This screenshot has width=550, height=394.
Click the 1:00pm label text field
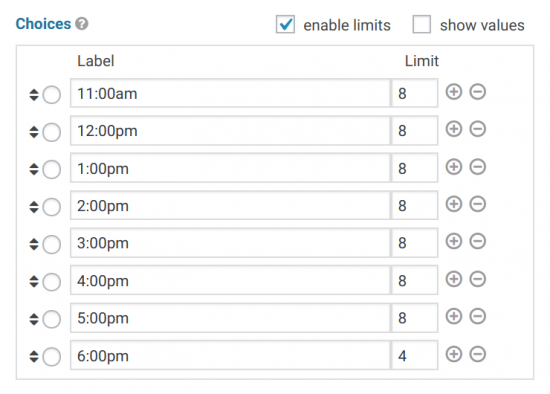pos(230,168)
